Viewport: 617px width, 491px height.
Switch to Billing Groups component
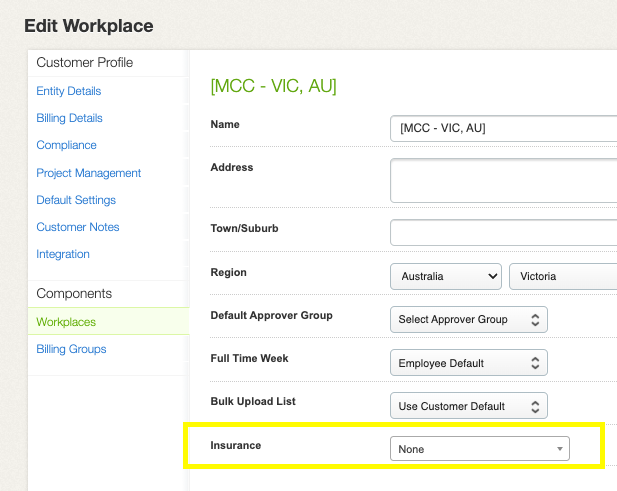71,349
